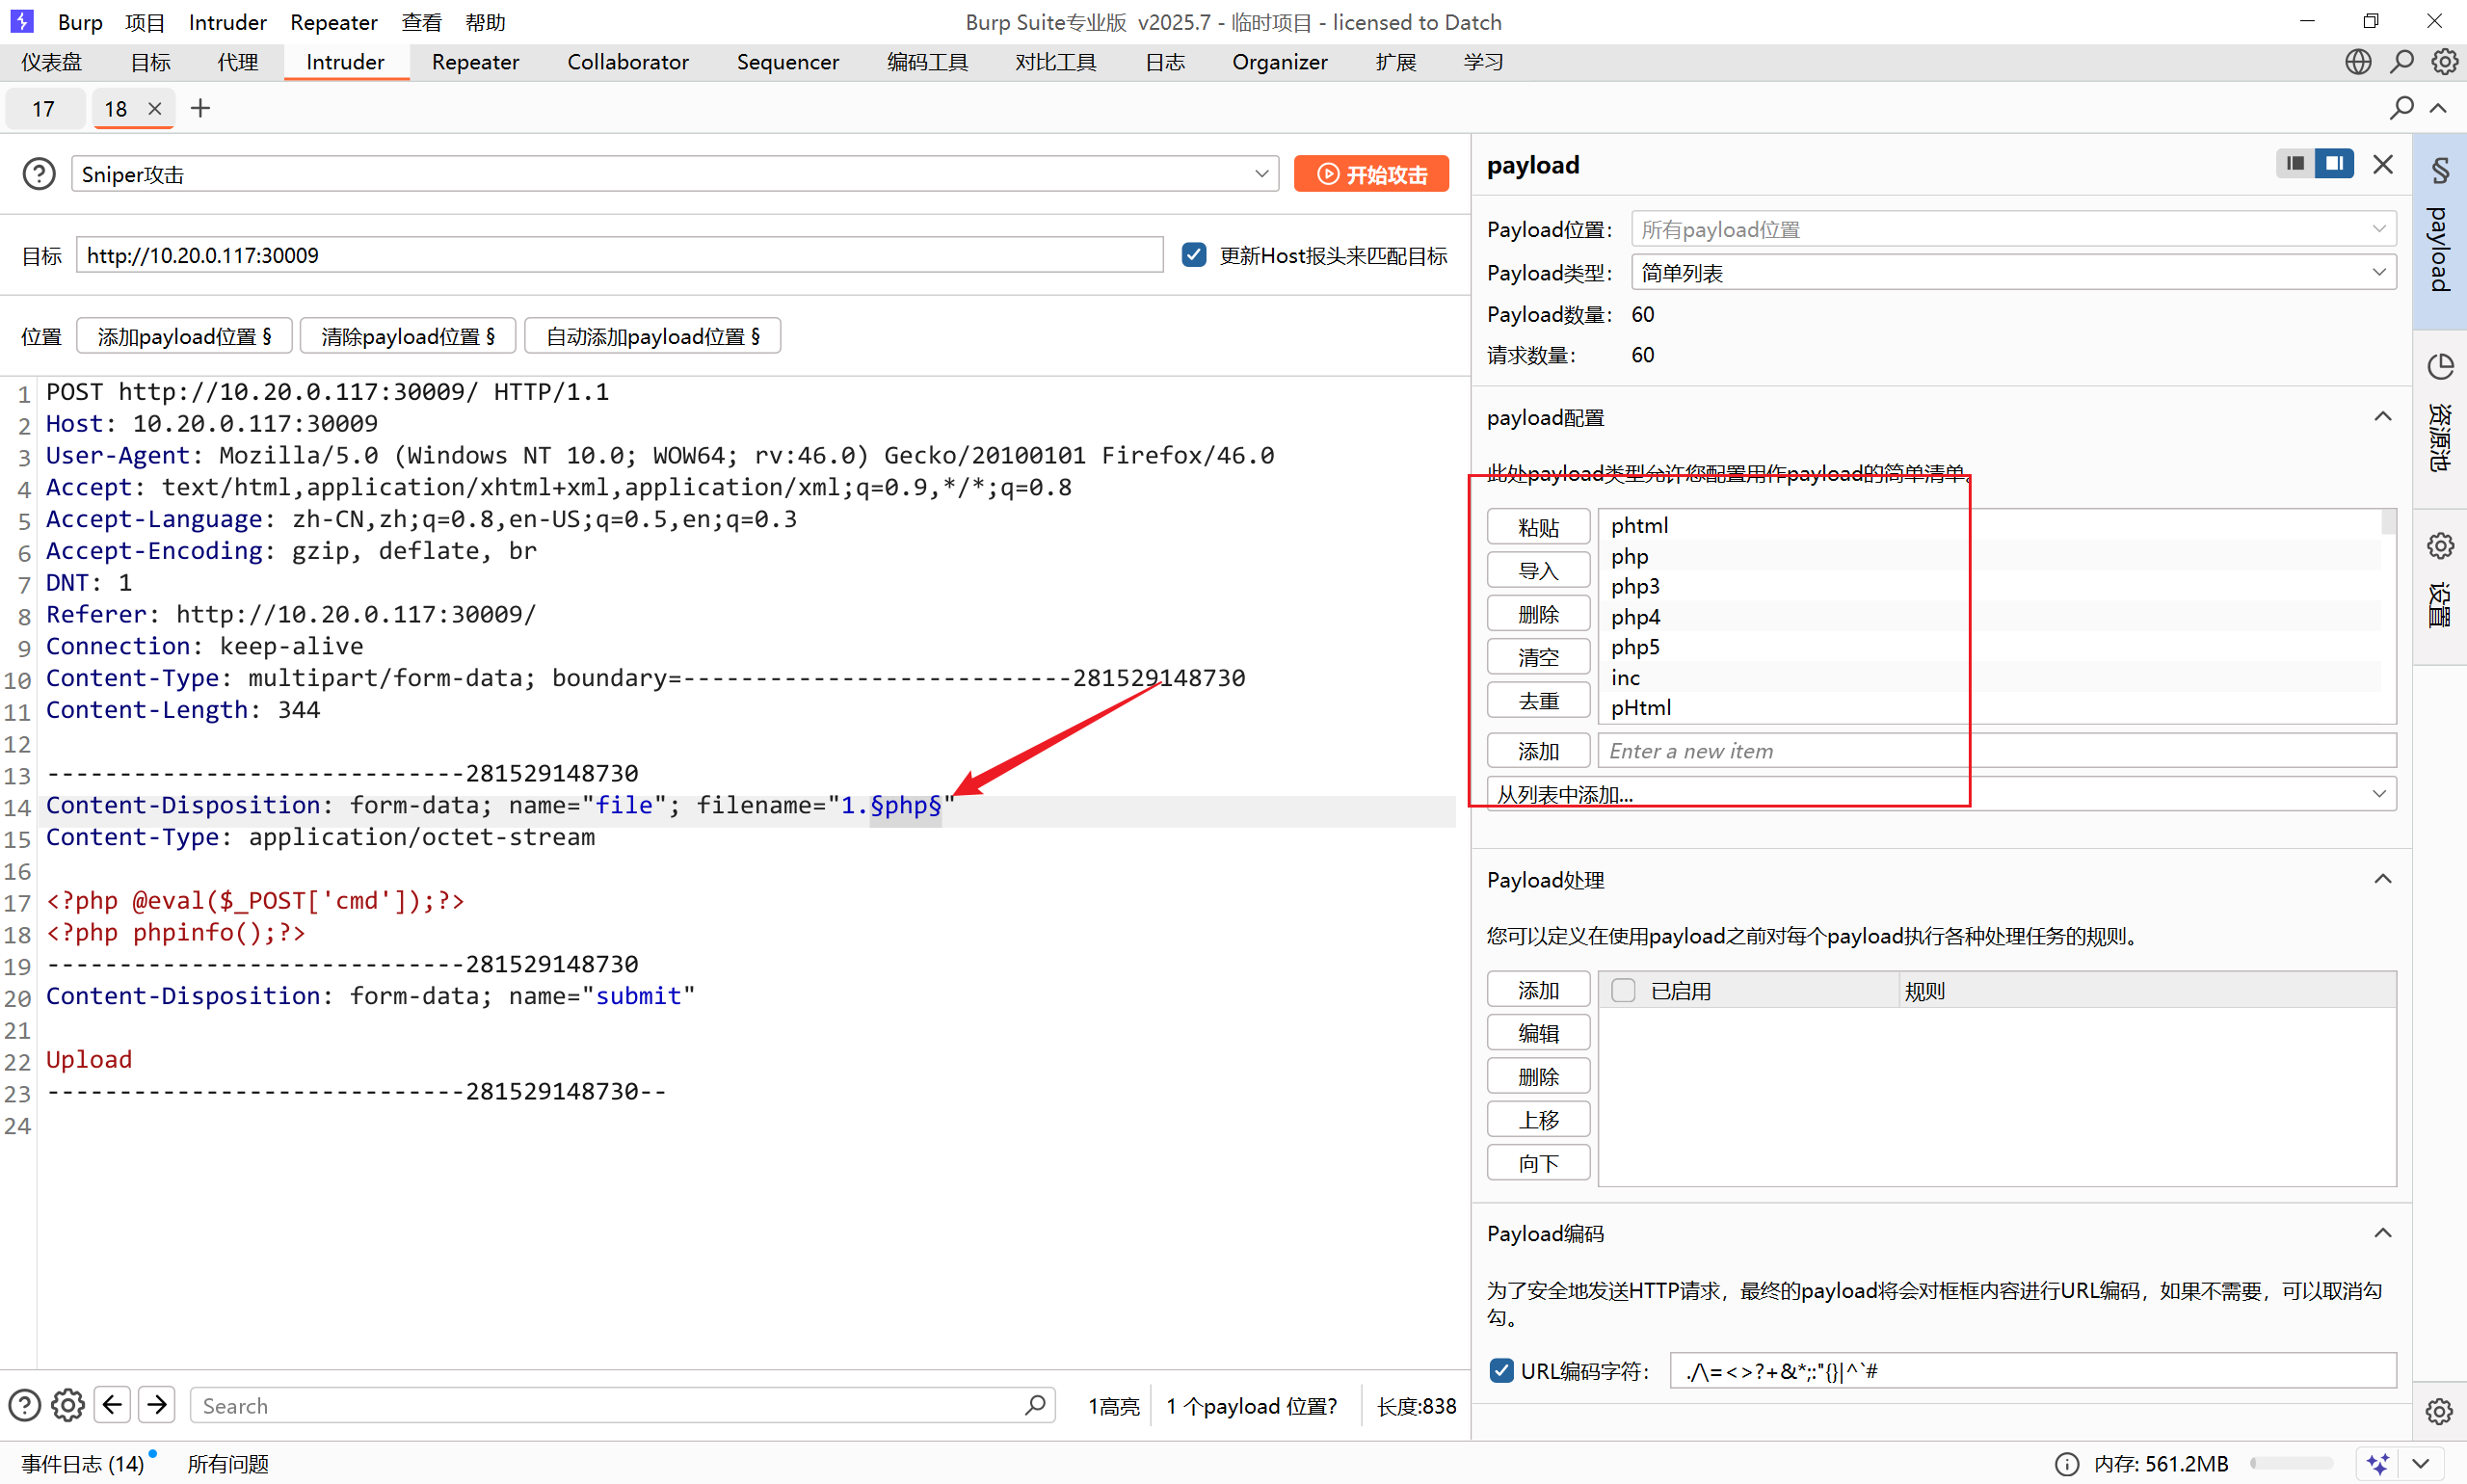The height and width of the screenshot is (1484, 2467).
Task: Click the globe icon in the top toolbar
Action: (x=2358, y=62)
